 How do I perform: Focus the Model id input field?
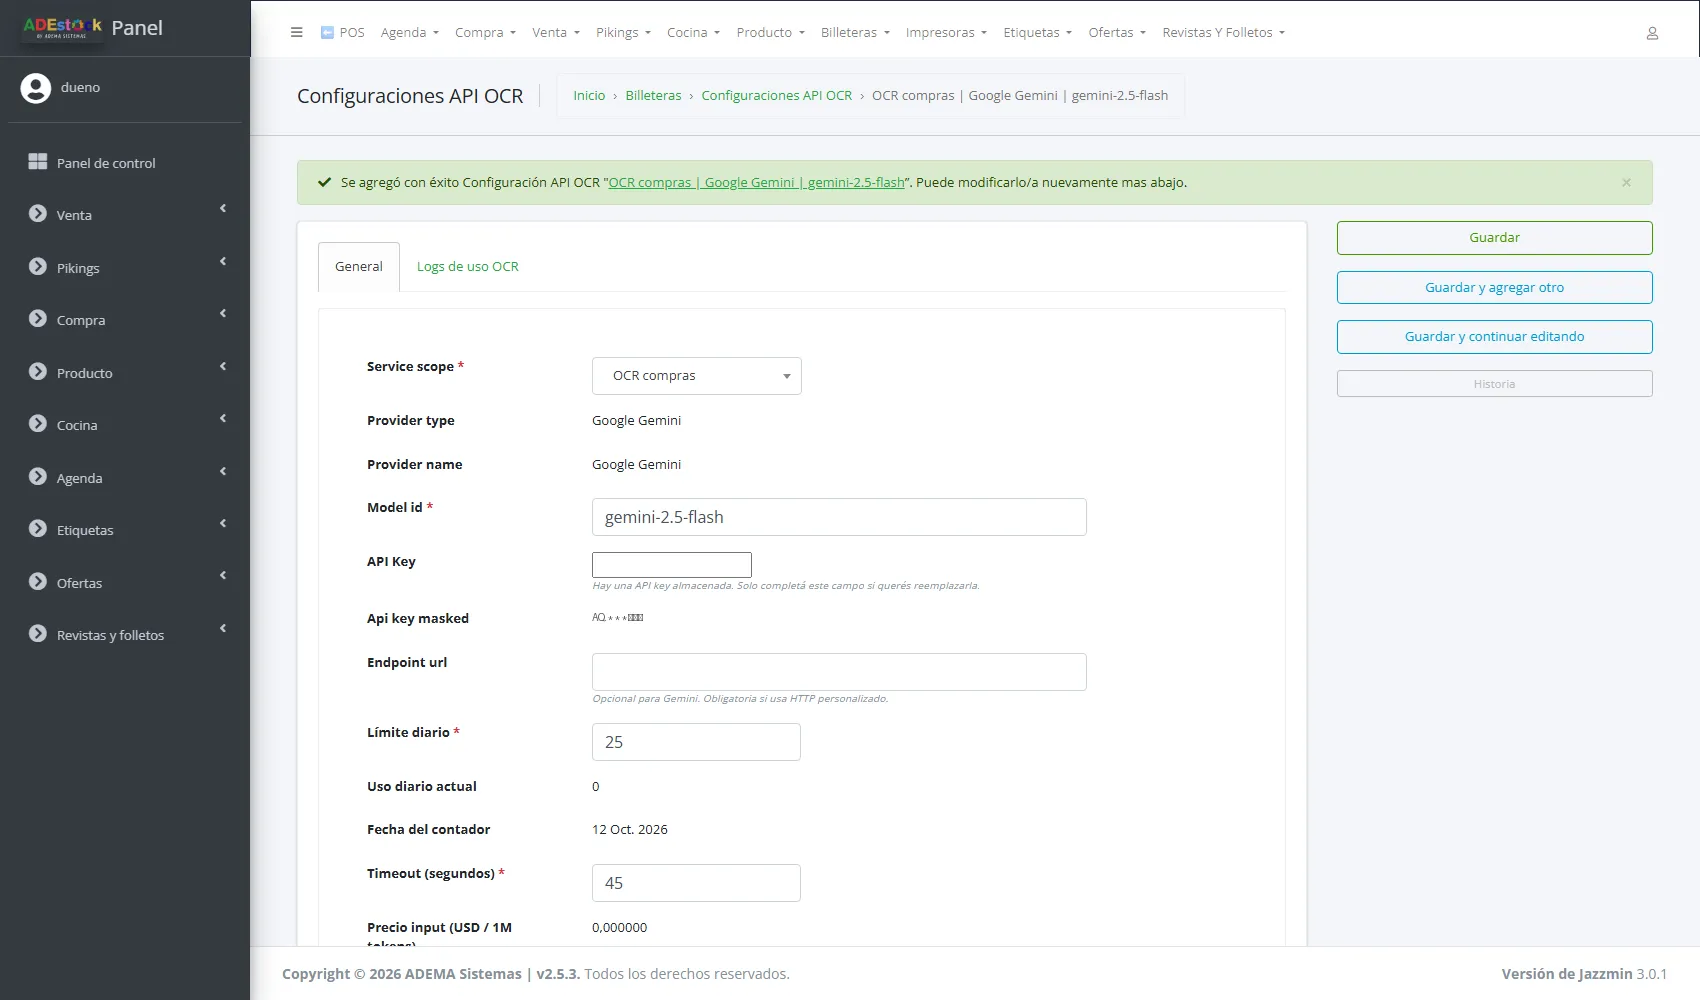coord(839,517)
